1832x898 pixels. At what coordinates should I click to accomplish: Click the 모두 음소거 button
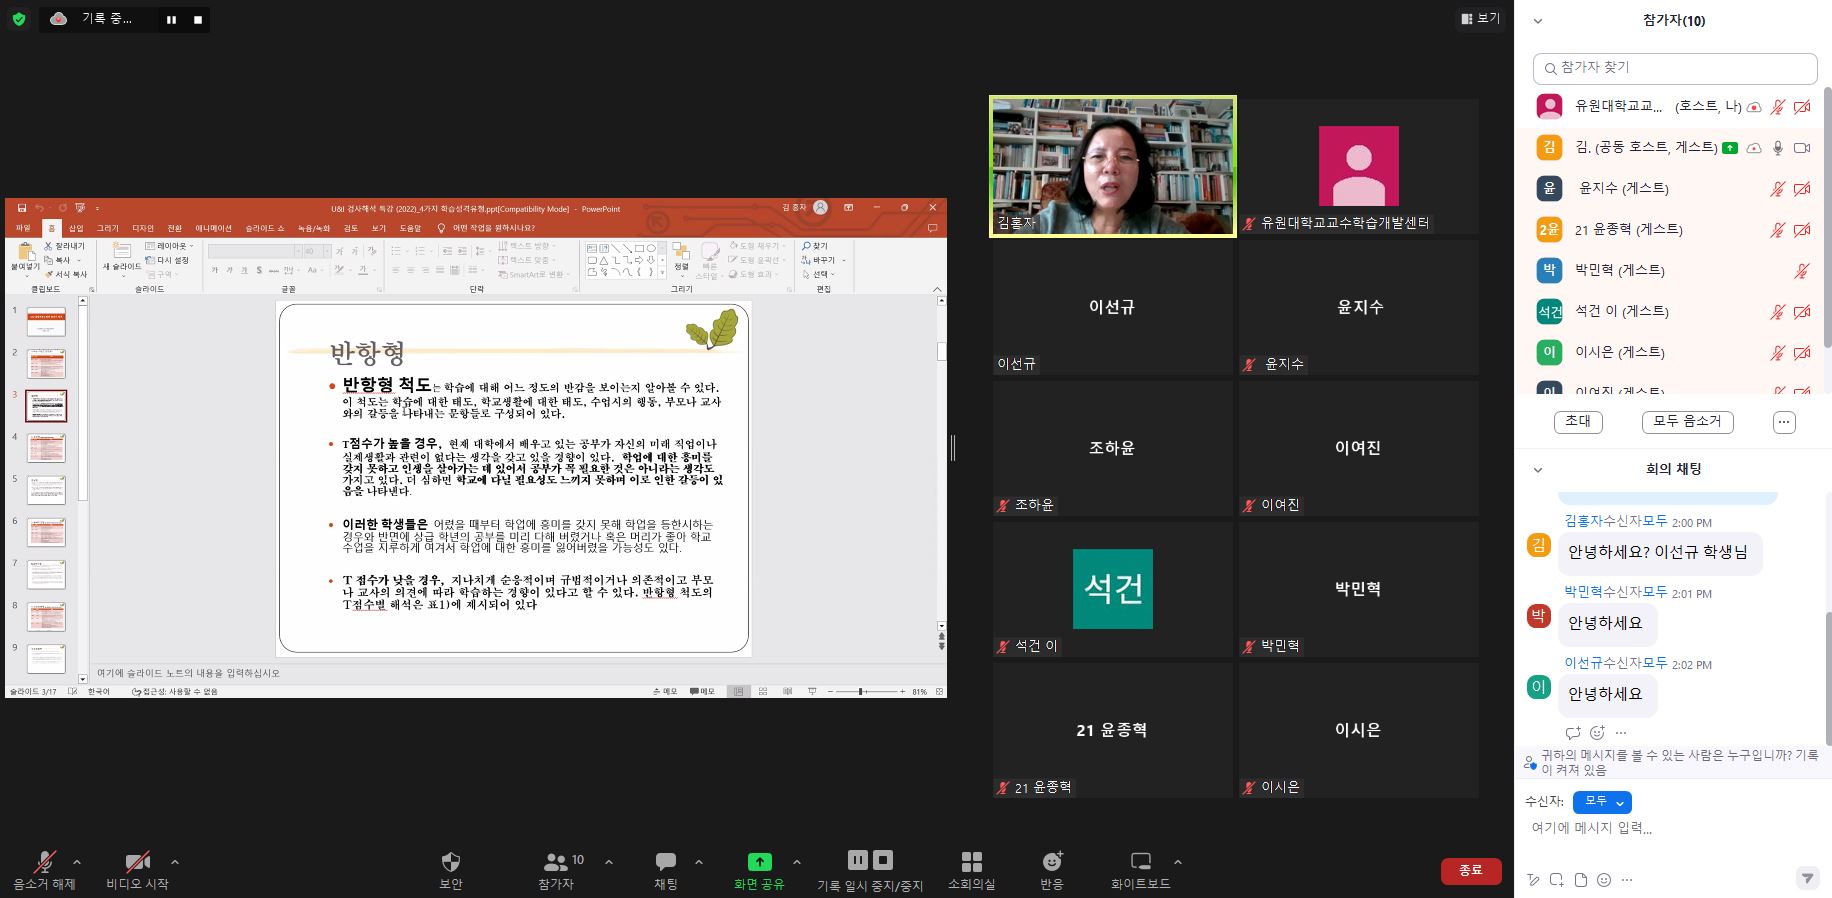pos(1687,422)
